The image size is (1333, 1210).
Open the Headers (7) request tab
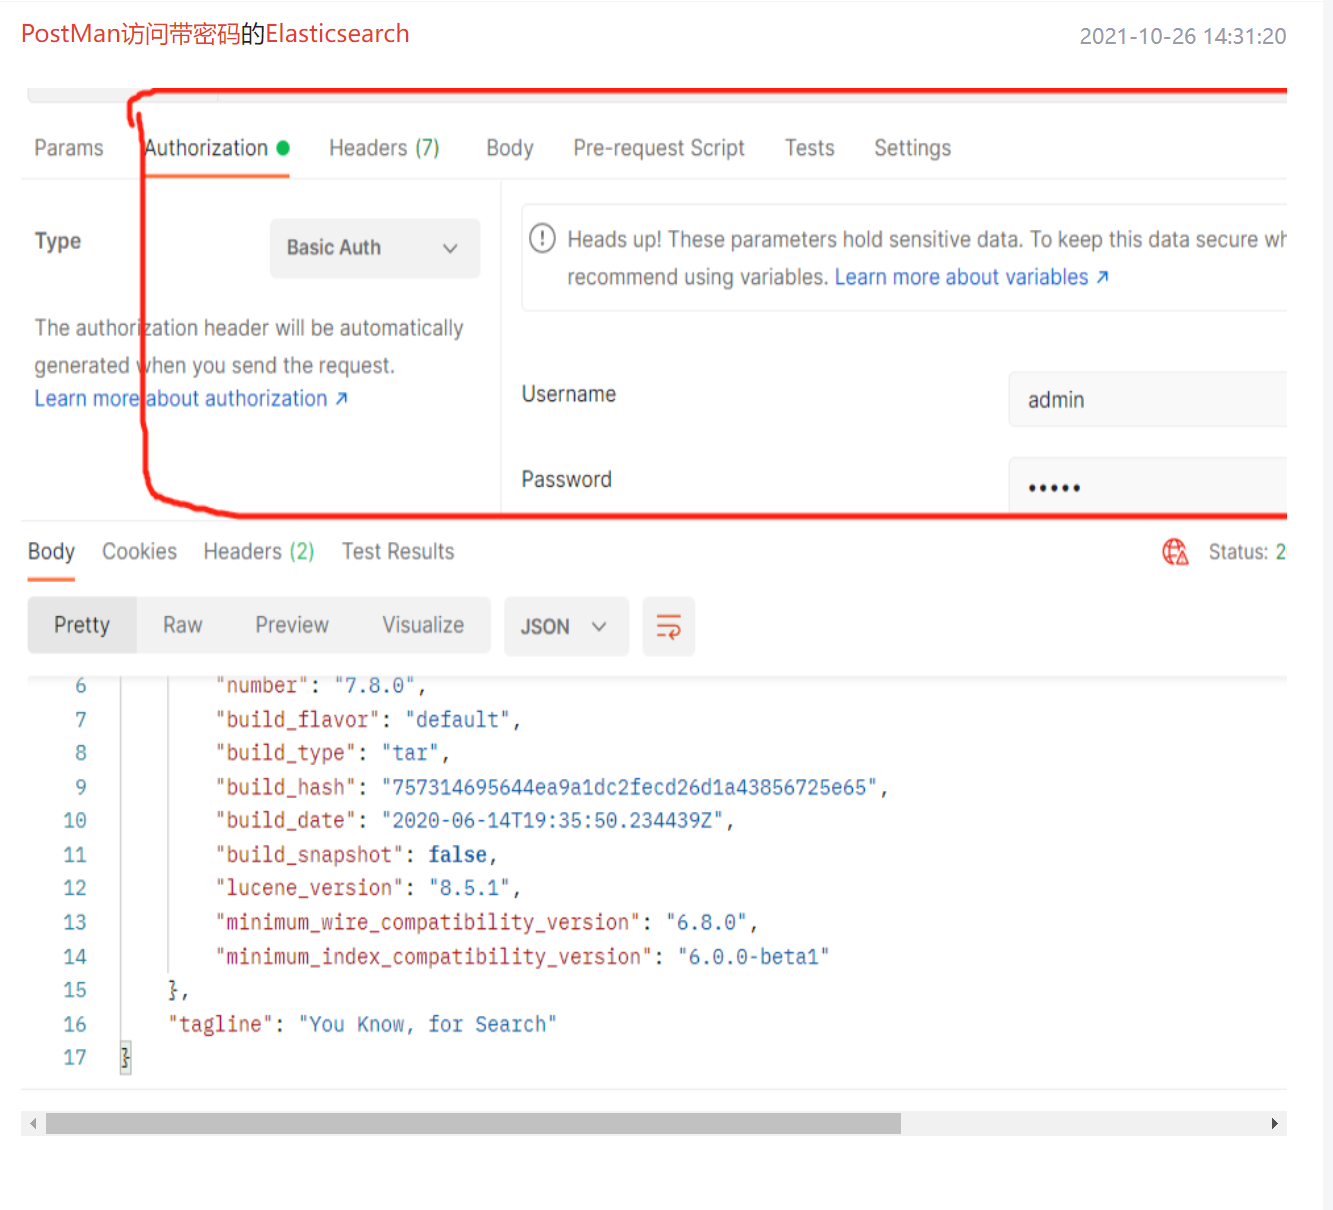pyautogui.click(x=384, y=148)
